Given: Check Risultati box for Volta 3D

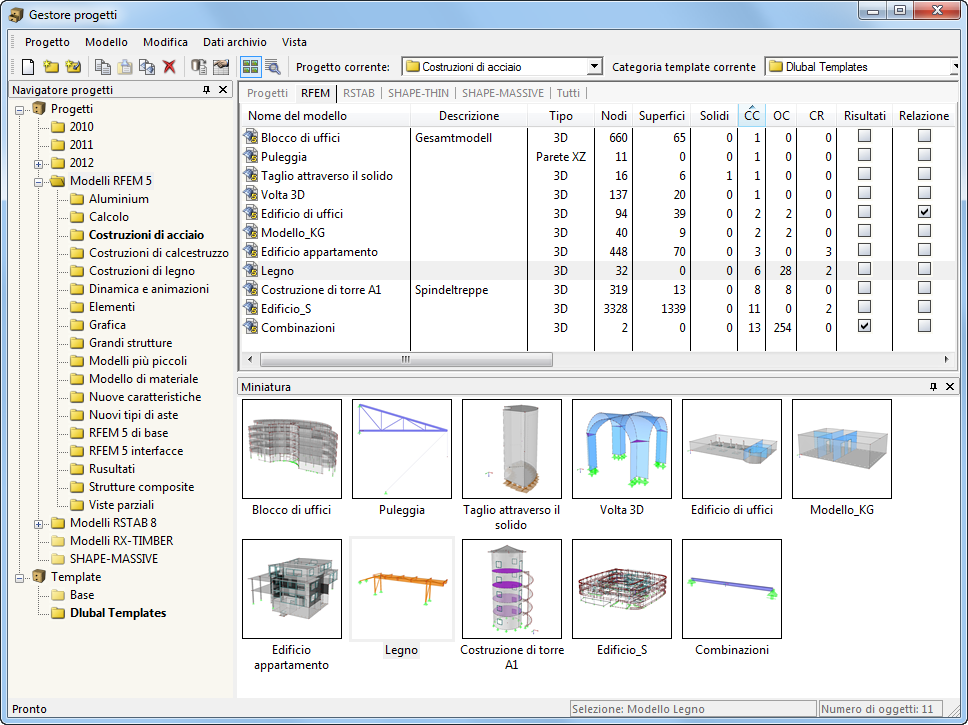Looking at the screenshot, I should pyautogui.click(x=864, y=193).
